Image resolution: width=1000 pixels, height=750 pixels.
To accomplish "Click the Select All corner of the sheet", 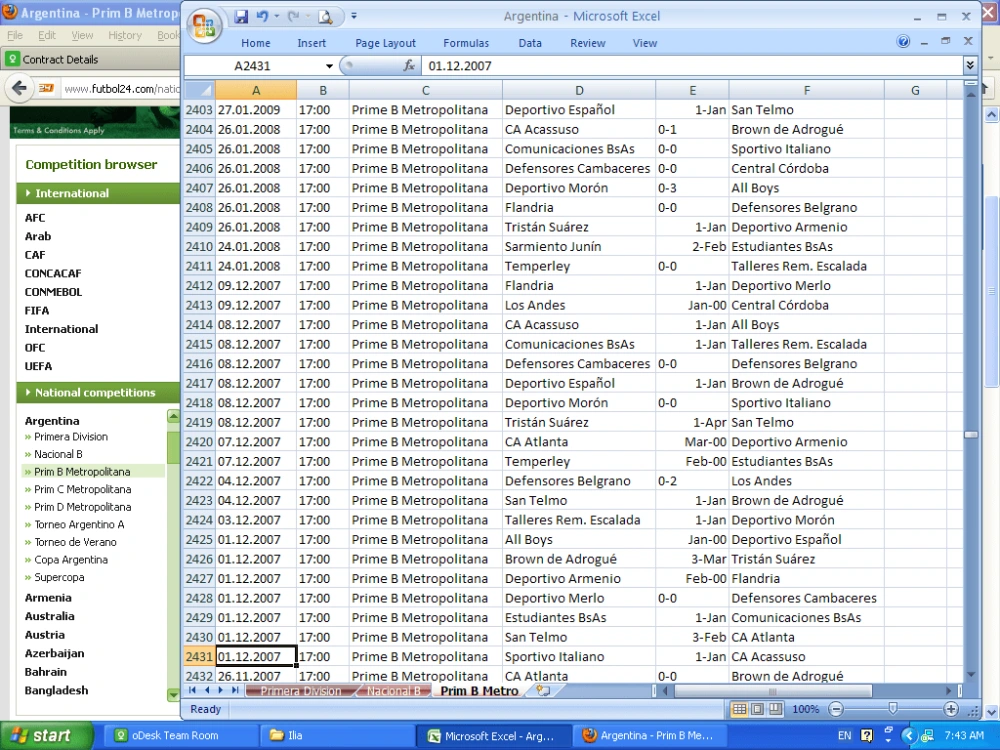I will [200, 90].
